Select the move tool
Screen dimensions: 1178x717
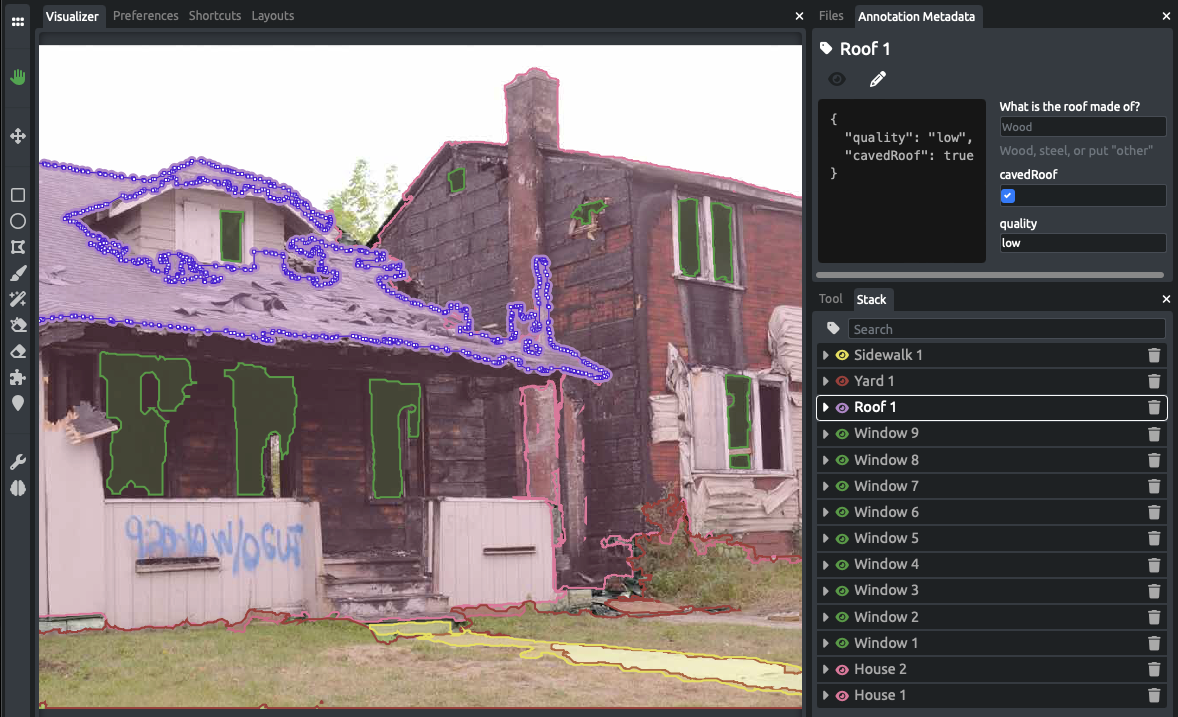[16, 136]
